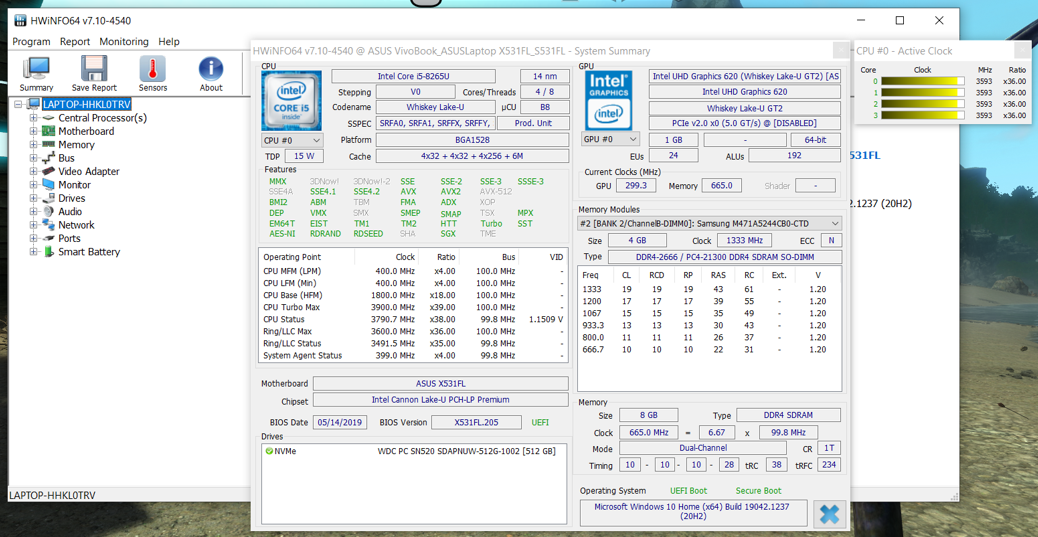Click the Windows 10 Home operating system box
The width and height of the screenshot is (1038, 537).
click(694, 513)
